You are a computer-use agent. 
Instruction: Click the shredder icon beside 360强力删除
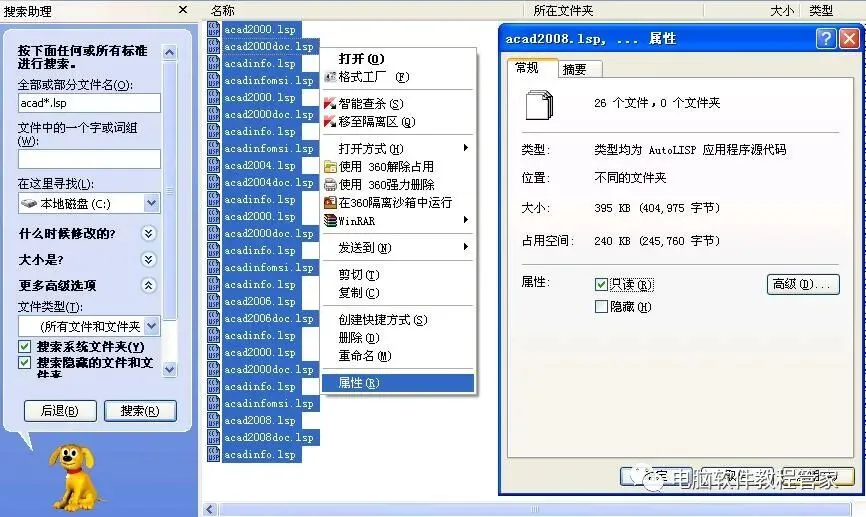coord(330,184)
